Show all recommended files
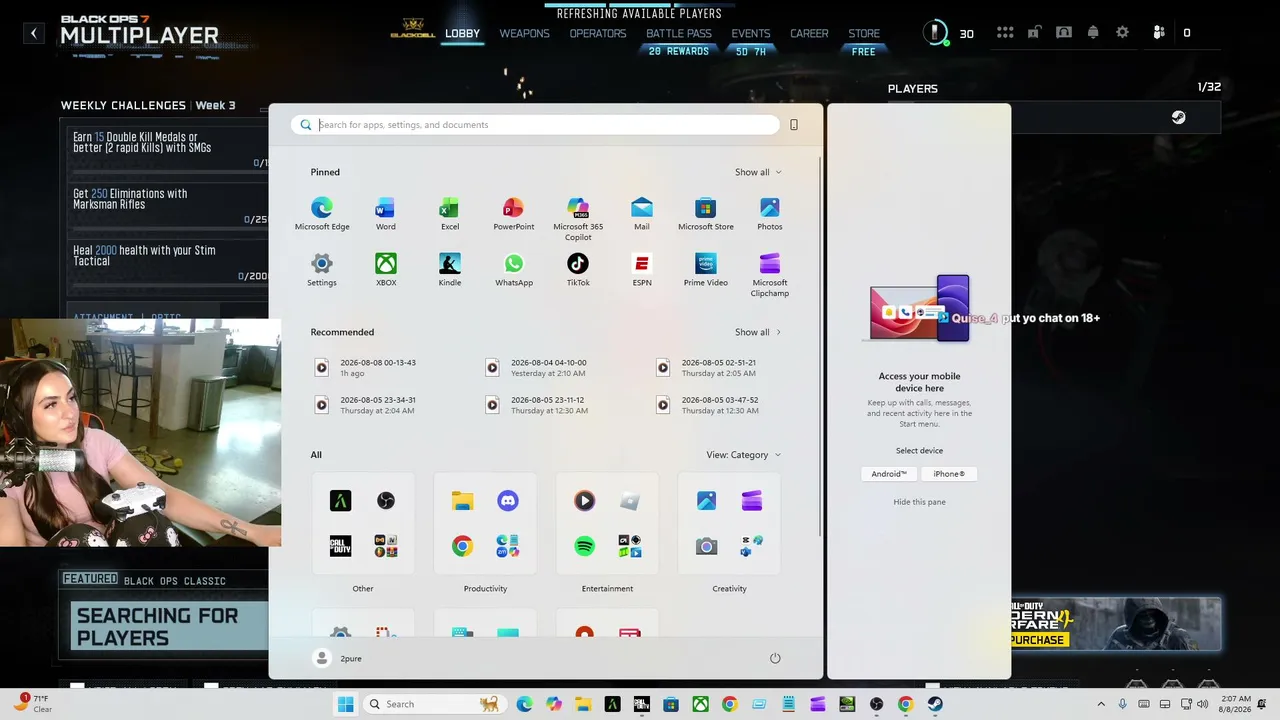Viewport: 1280px width, 720px height. tap(758, 332)
